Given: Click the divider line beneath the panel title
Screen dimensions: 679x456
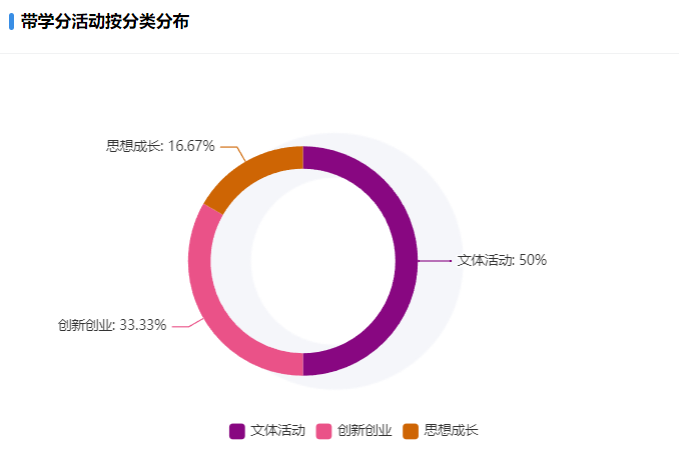Looking at the screenshot, I should (340, 54).
